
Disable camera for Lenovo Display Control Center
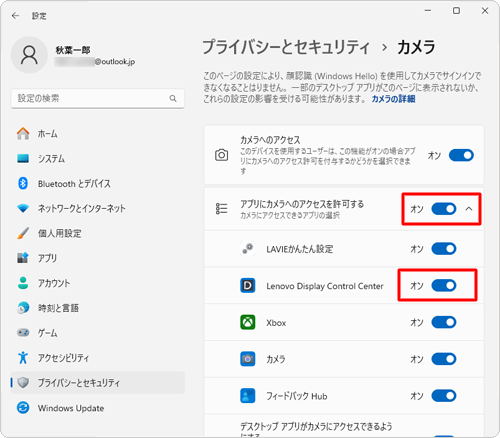pos(444,286)
